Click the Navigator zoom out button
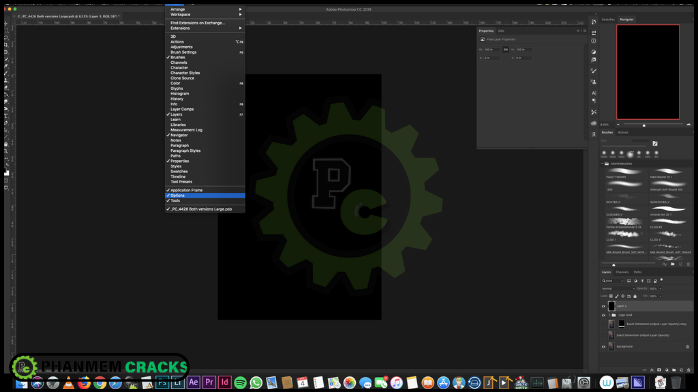This screenshot has width=698, height=392. [x=618, y=125]
